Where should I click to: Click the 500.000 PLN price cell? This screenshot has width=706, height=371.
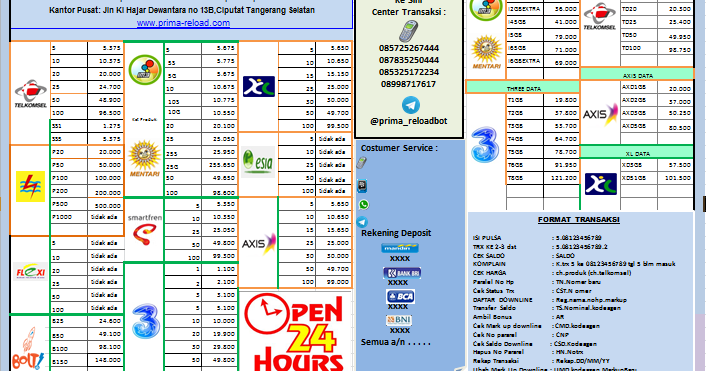(x=105, y=204)
